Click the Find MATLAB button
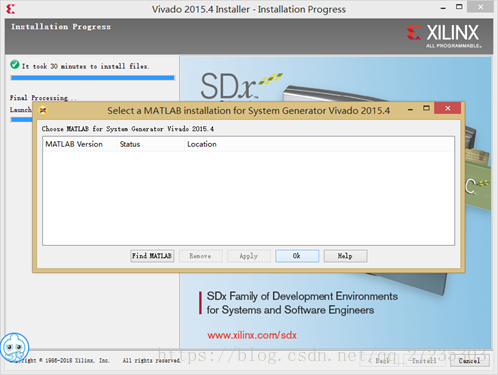 point(152,256)
